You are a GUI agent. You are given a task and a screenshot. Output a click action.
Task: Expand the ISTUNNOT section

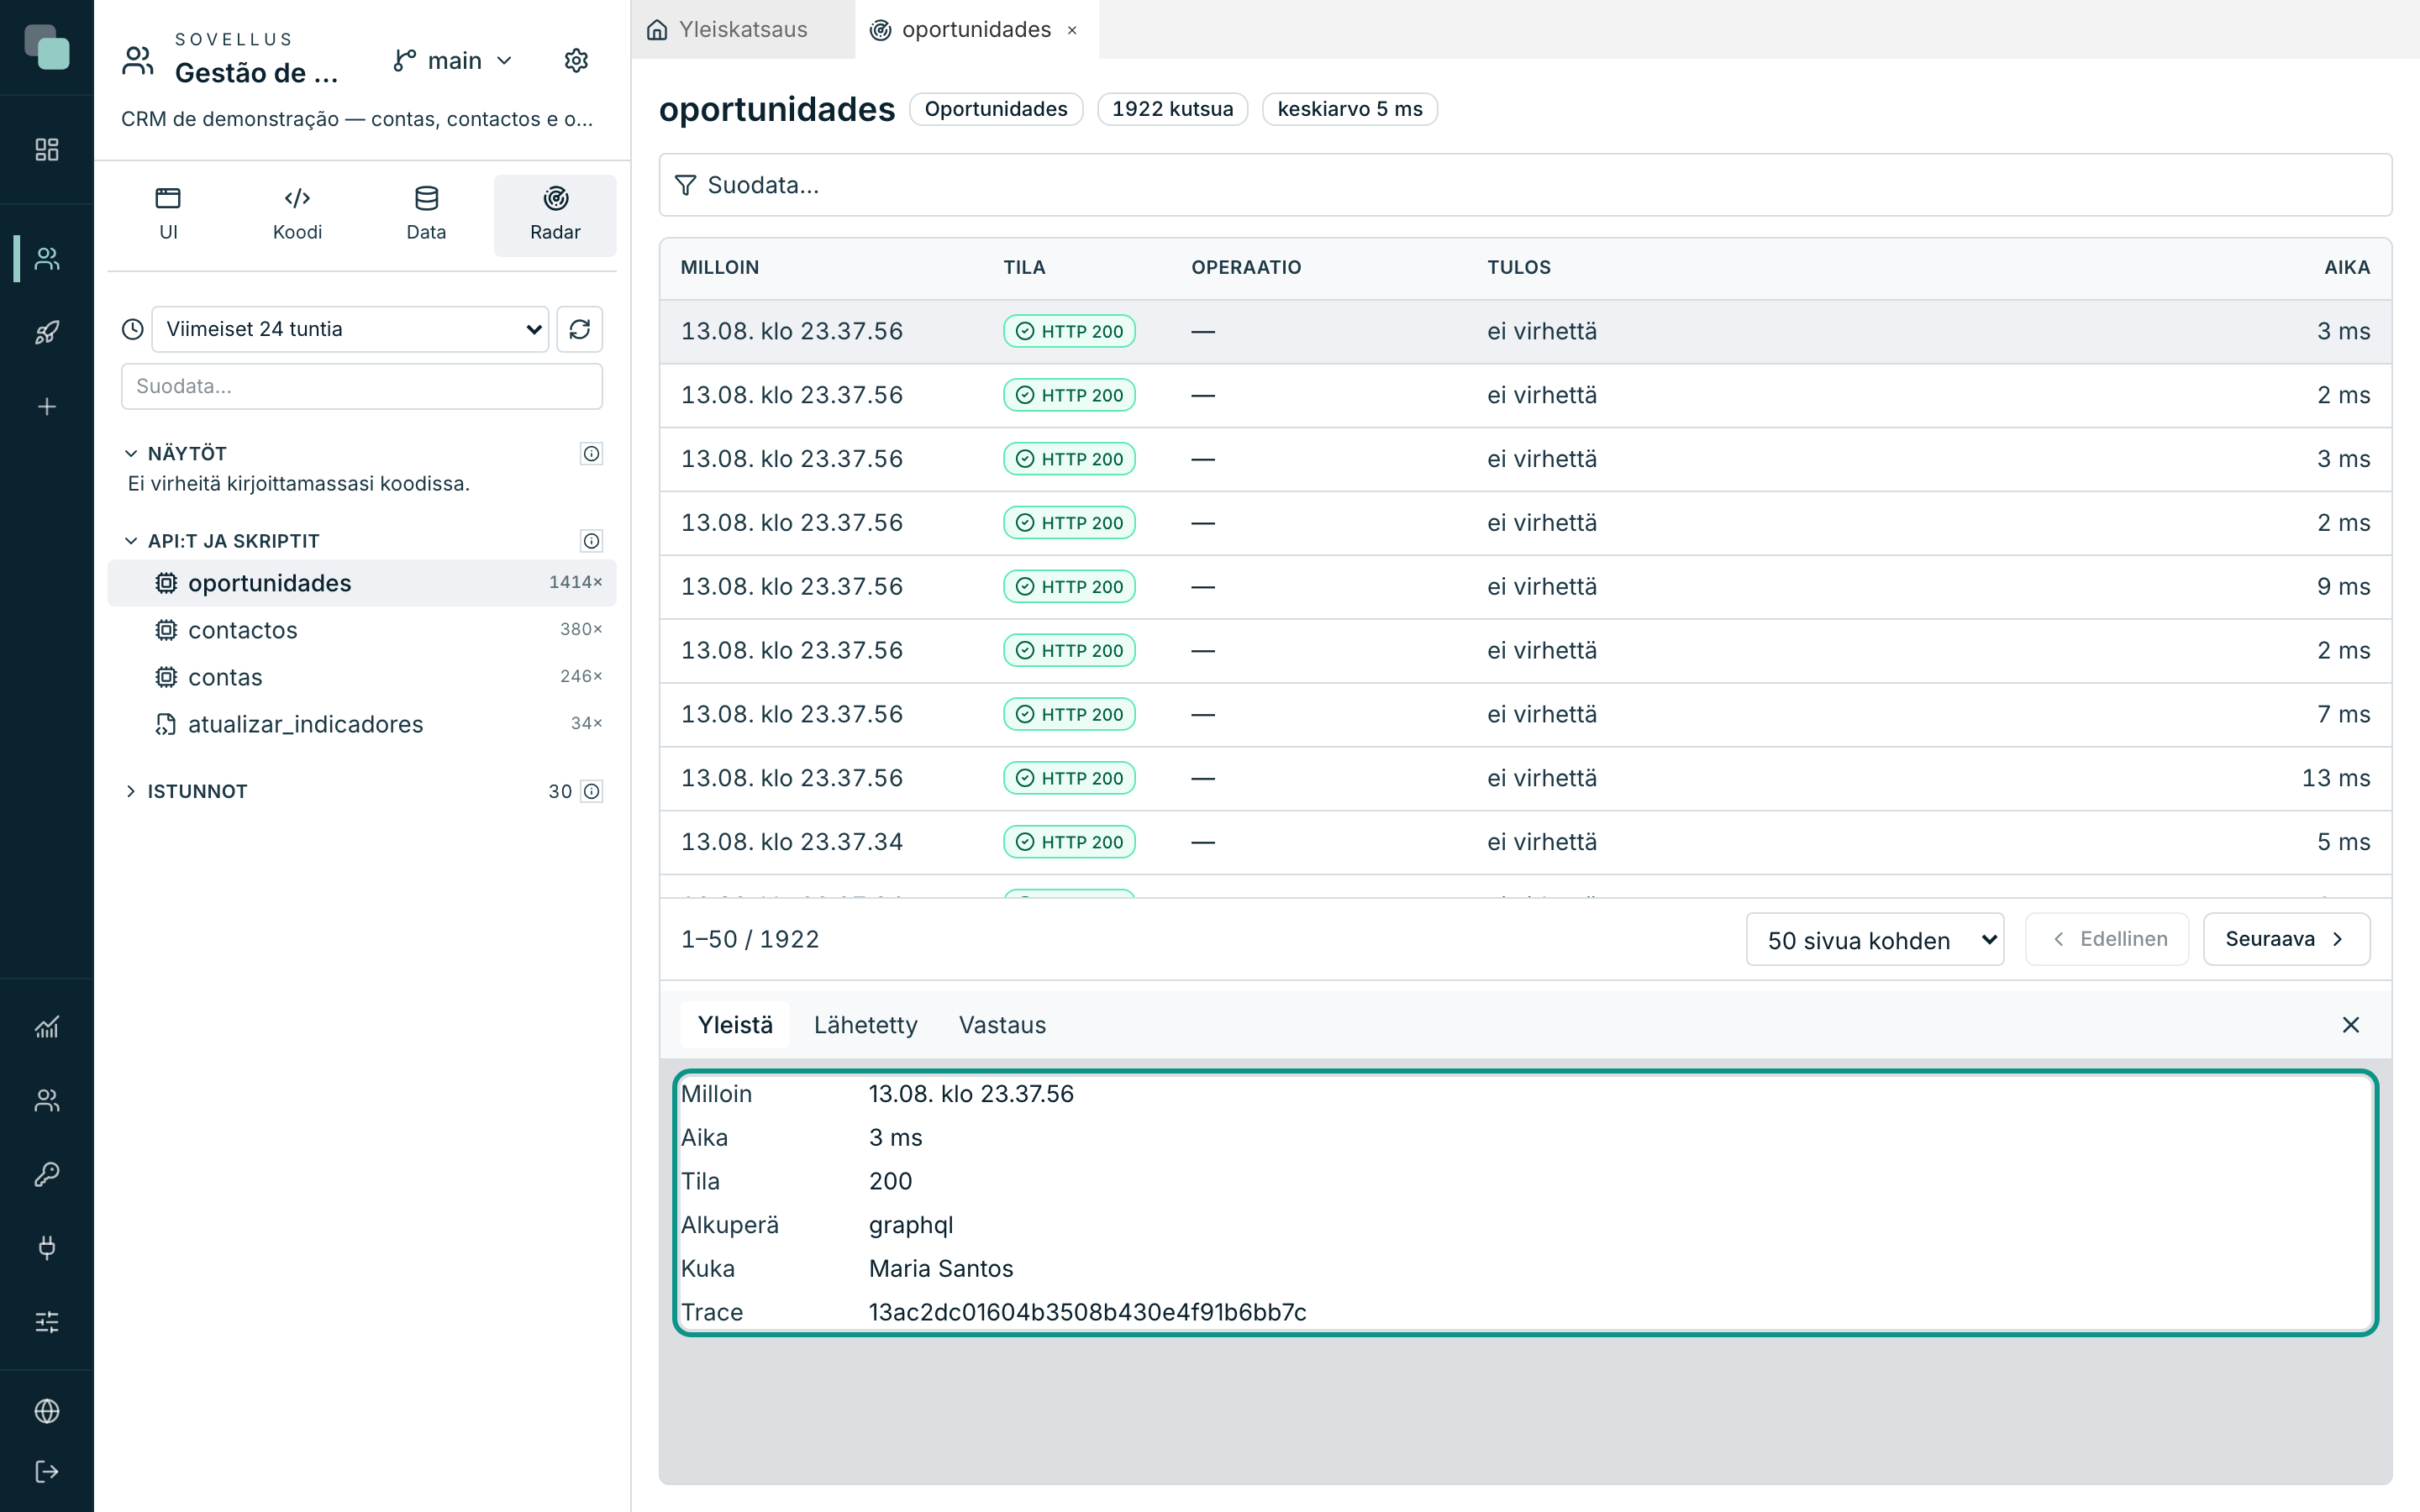[197, 791]
